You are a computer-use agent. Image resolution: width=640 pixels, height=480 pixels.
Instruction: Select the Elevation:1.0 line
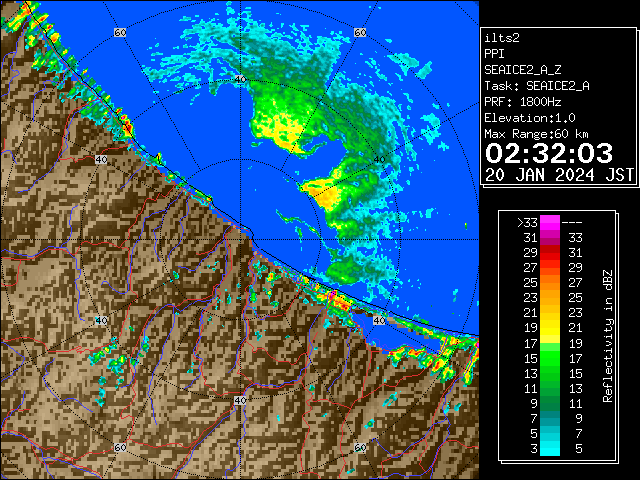click(529, 118)
